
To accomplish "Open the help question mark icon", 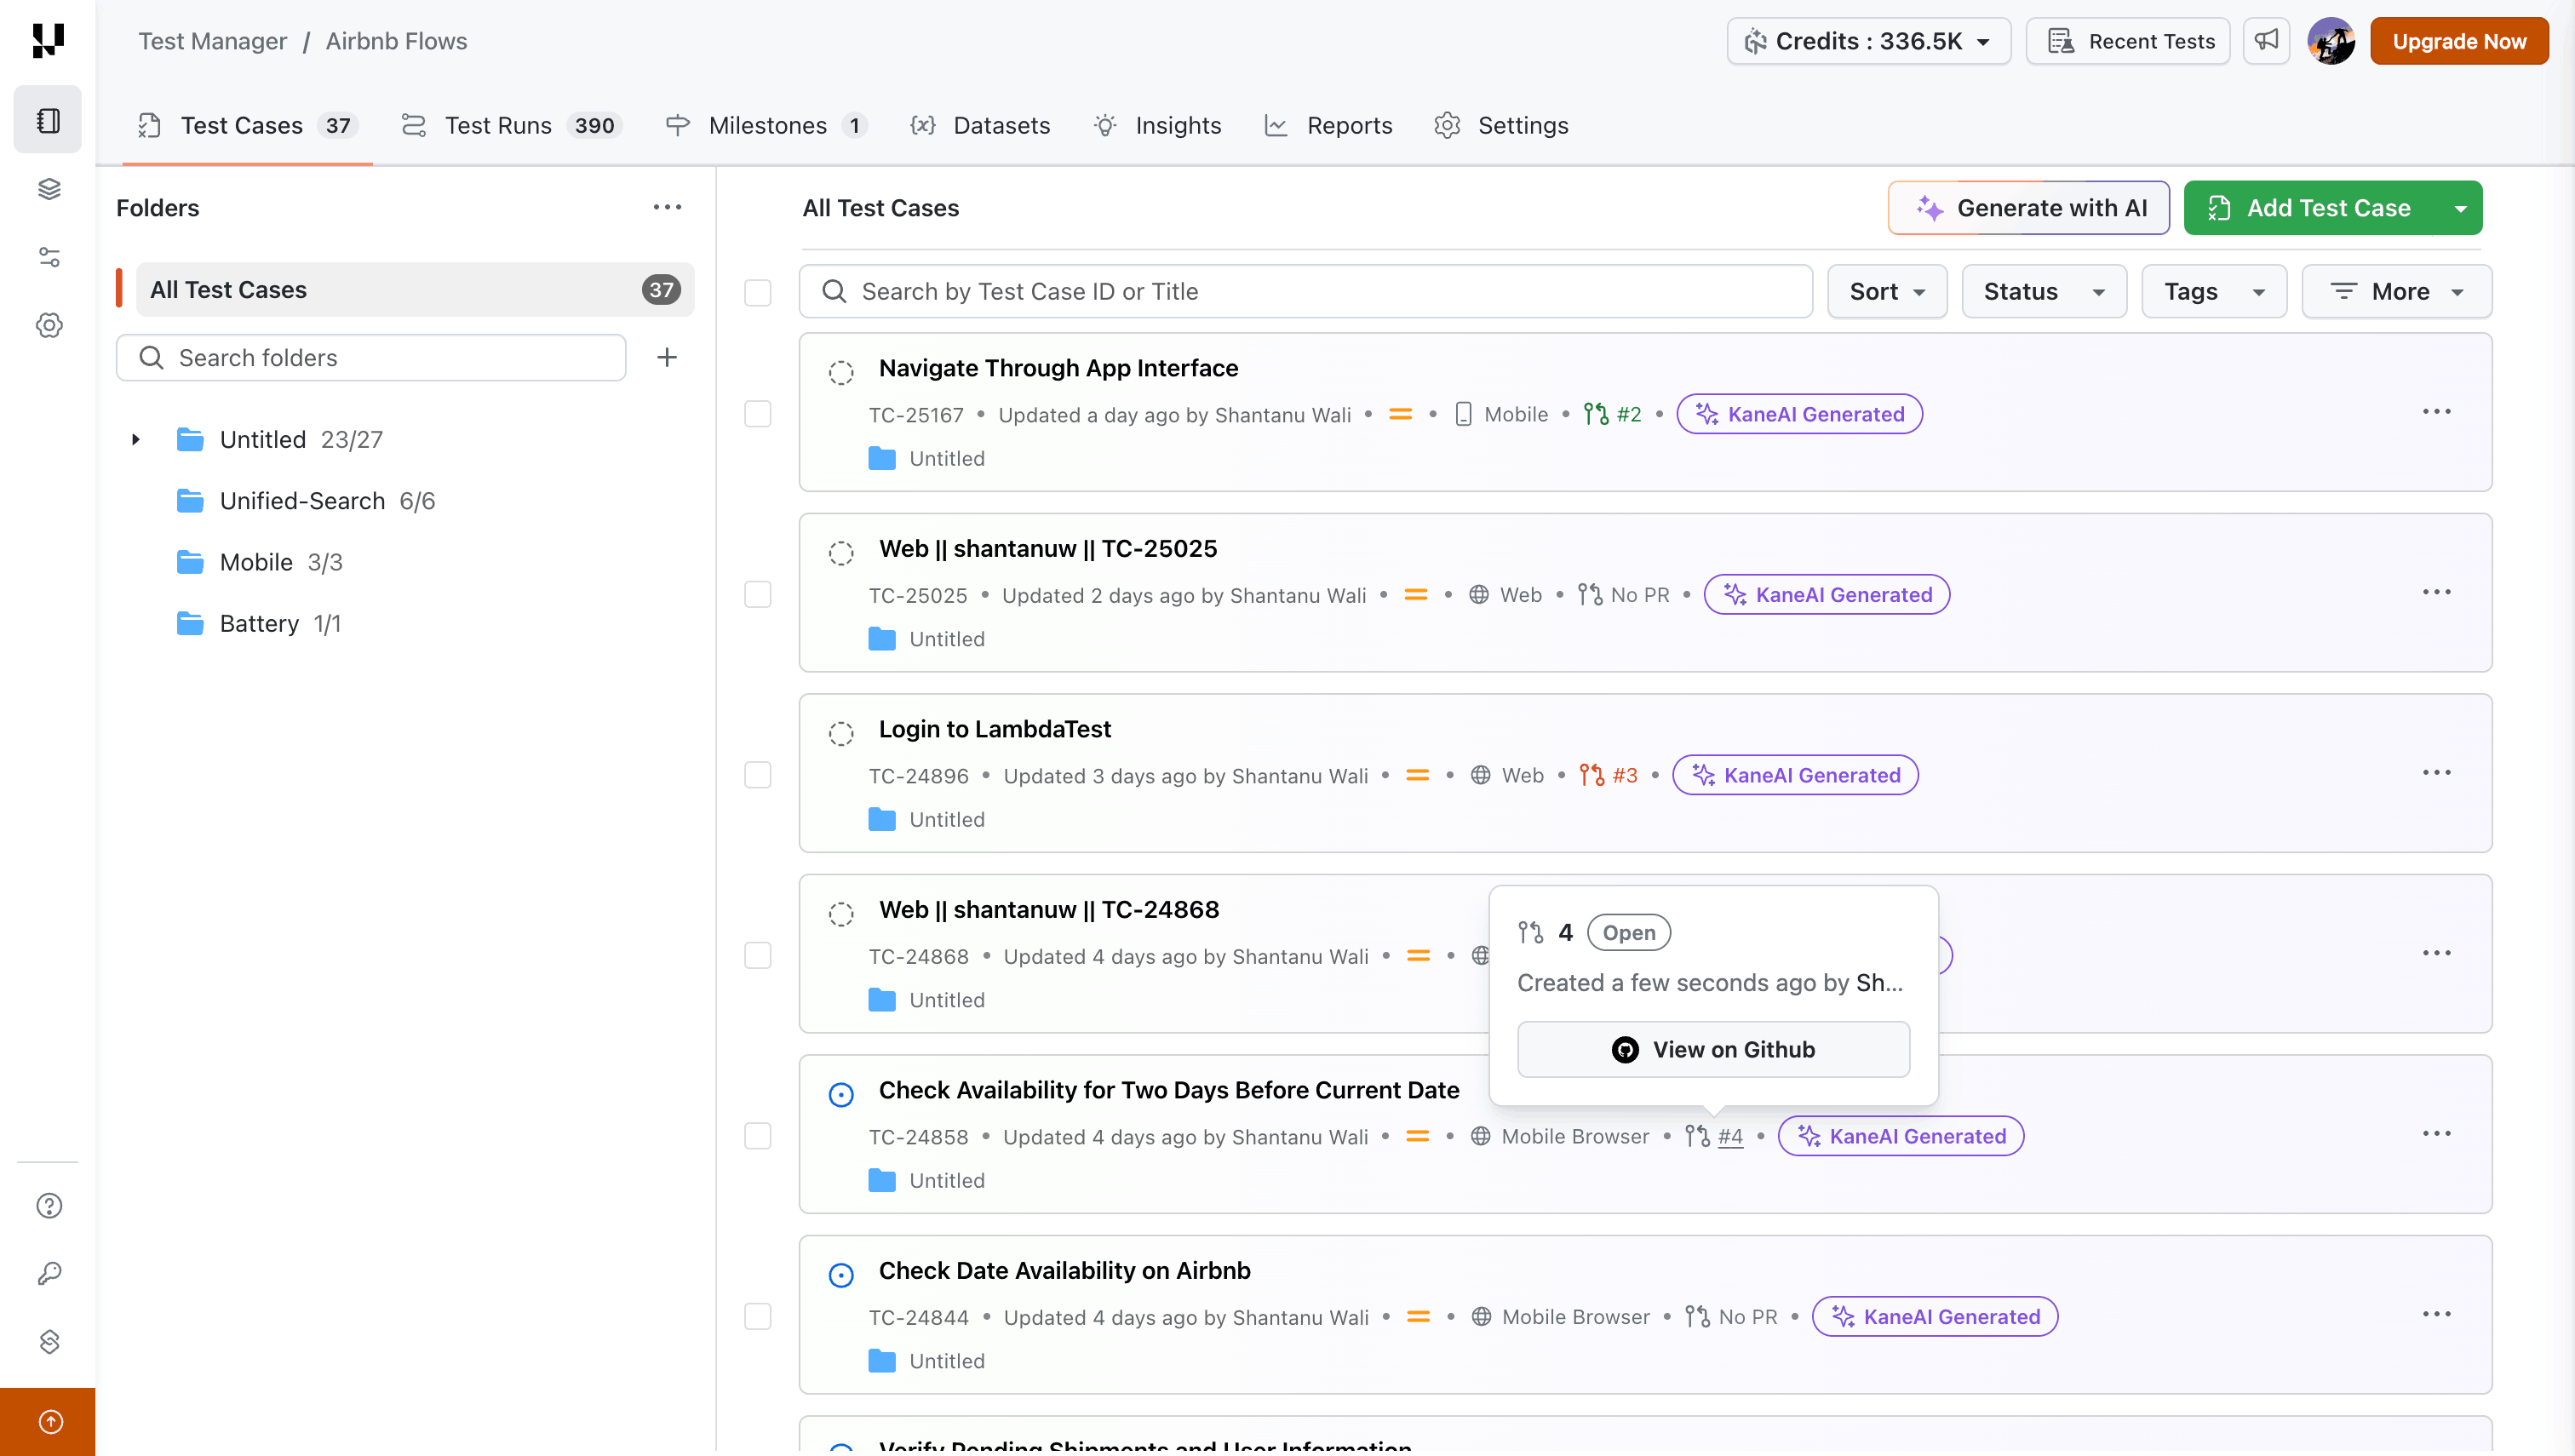I will point(49,1205).
